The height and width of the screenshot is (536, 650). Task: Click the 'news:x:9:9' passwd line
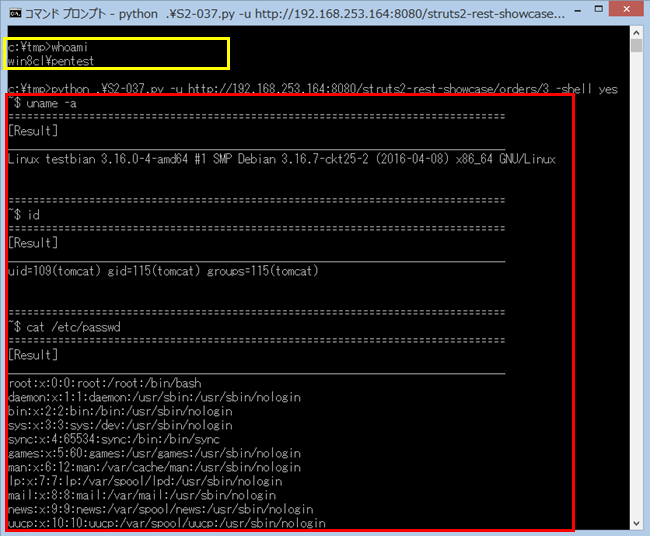click(x=161, y=509)
